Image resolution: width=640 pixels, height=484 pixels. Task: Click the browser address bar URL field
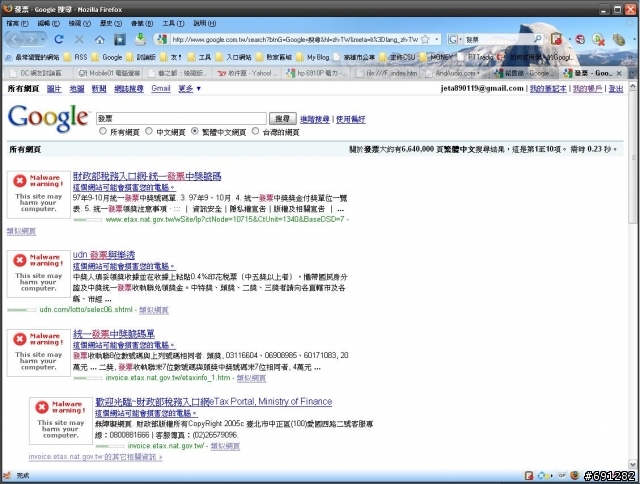point(296,39)
